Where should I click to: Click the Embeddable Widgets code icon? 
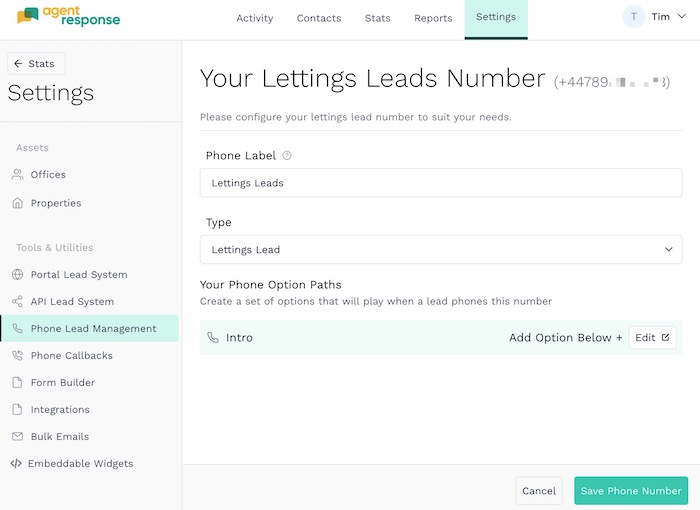pyautogui.click(x=16, y=464)
